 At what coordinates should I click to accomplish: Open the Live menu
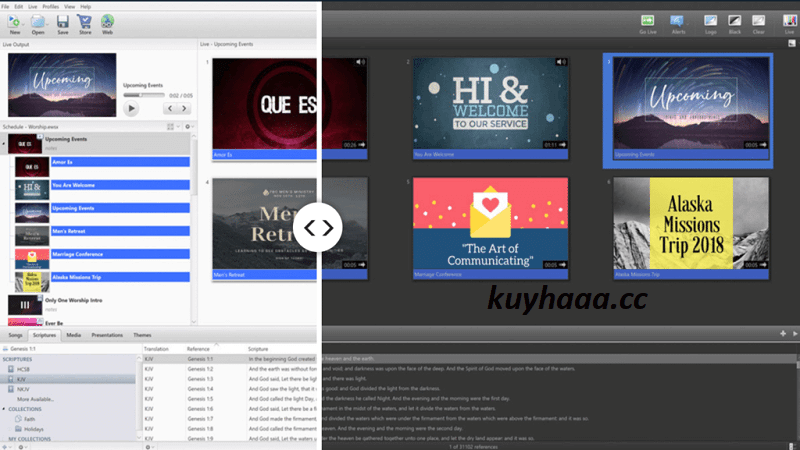33,7
